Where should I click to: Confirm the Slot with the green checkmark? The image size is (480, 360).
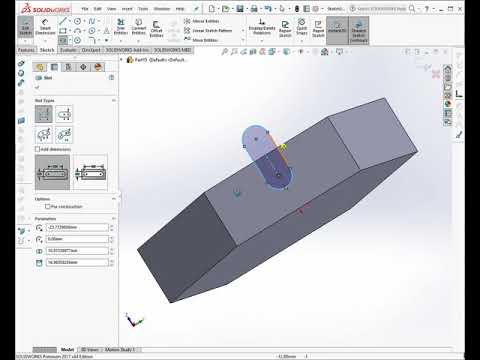point(37,87)
